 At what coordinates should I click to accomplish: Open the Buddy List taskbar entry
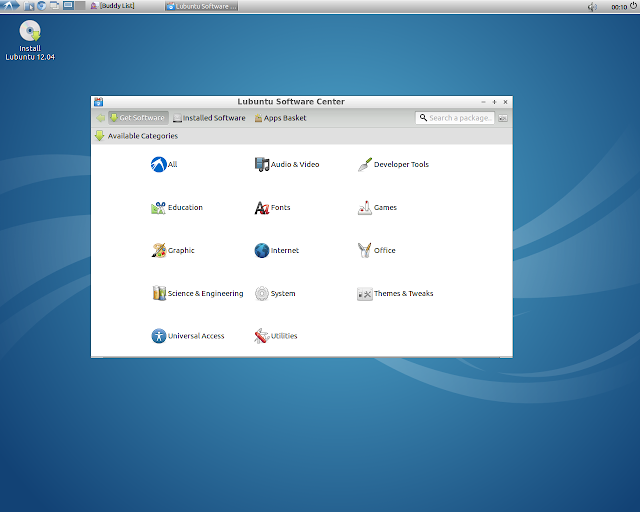click(112, 6)
